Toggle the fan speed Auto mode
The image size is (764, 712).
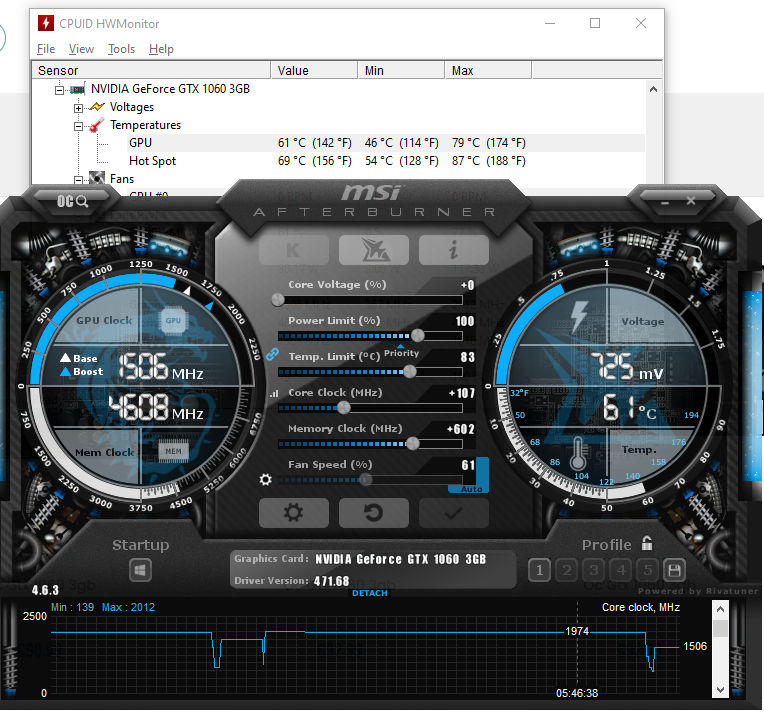[x=471, y=489]
